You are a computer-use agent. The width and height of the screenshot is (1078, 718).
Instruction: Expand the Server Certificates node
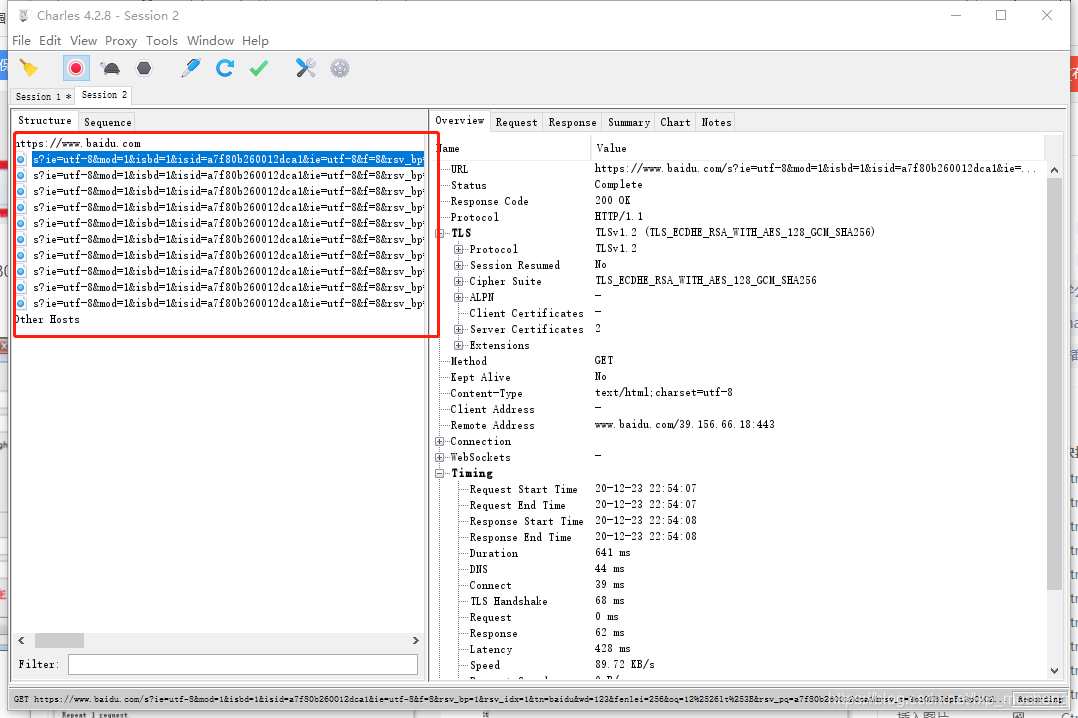(459, 329)
